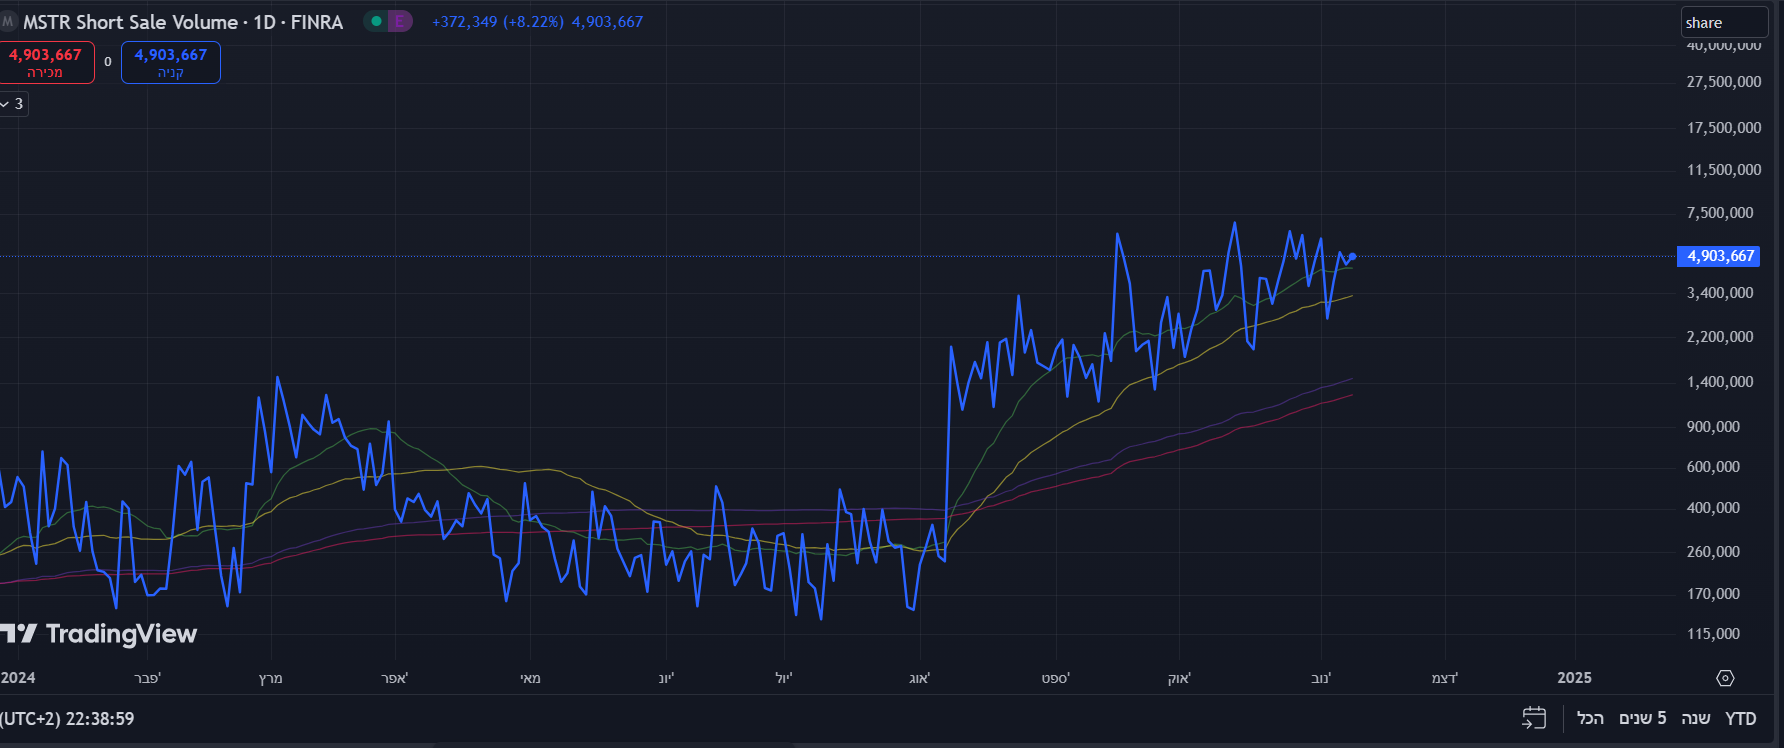Click the נוב' label on the time axis
The width and height of the screenshot is (1784, 748).
click(1321, 678)
